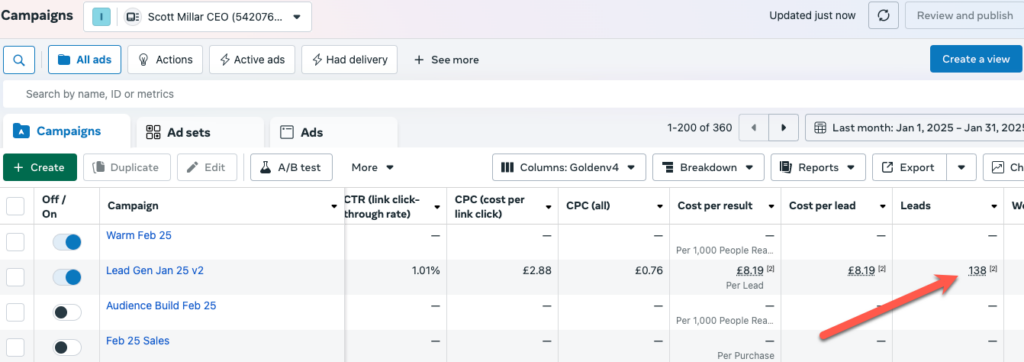Tick the select-all checkbox in the header
This screenshot has height=362, width=1024.
coord(15,206)
